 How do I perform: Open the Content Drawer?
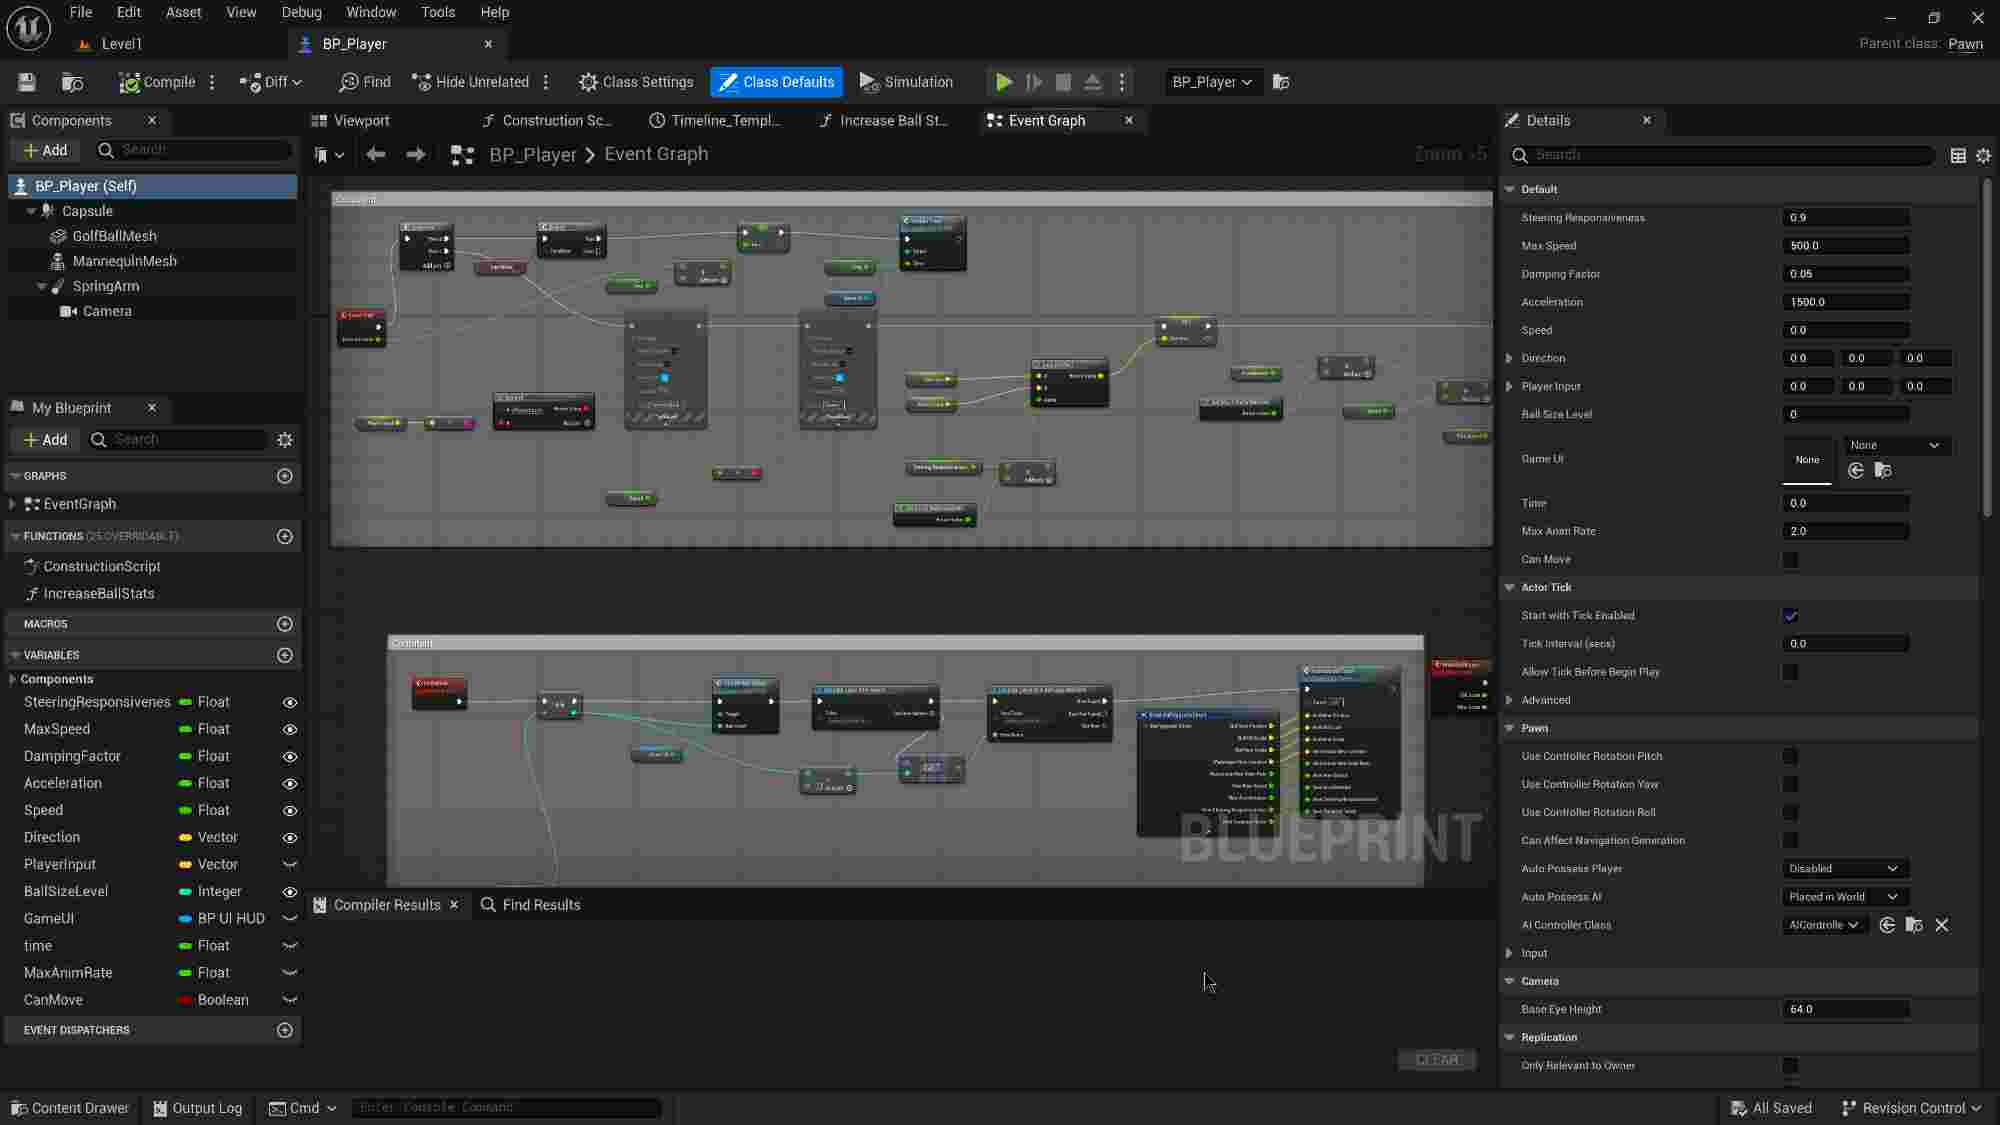pos(69,1108)
